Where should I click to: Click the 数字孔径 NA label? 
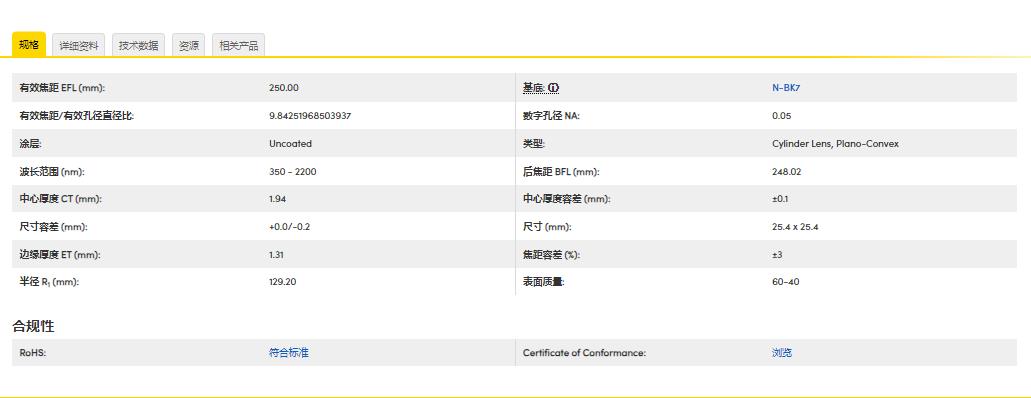click(551, 116)
